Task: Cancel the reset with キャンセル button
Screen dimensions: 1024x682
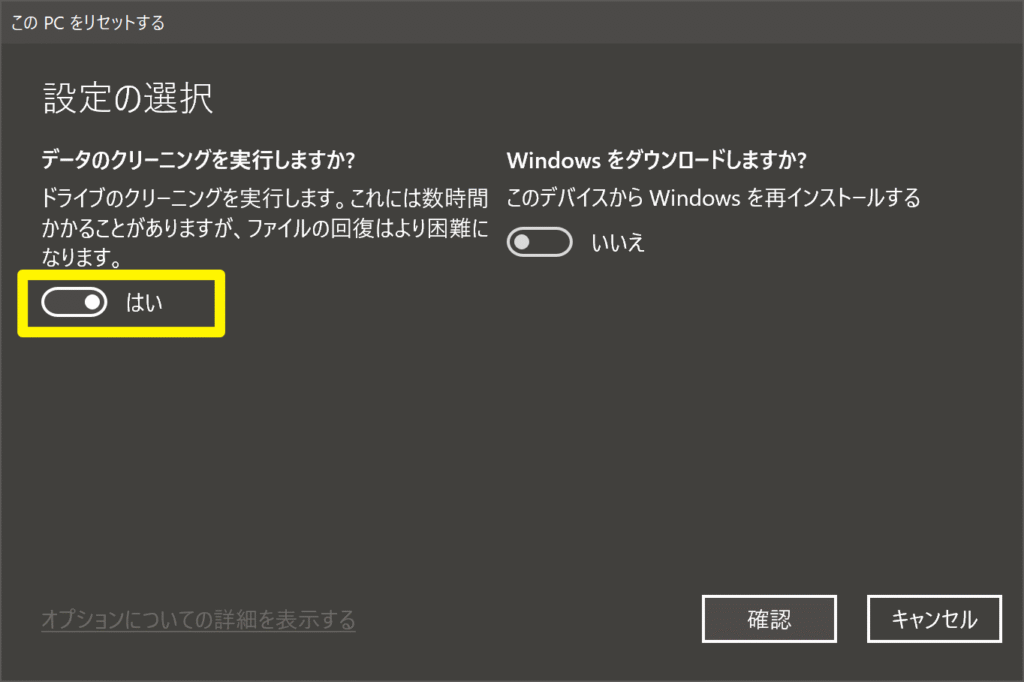Action: coord(934,619)
